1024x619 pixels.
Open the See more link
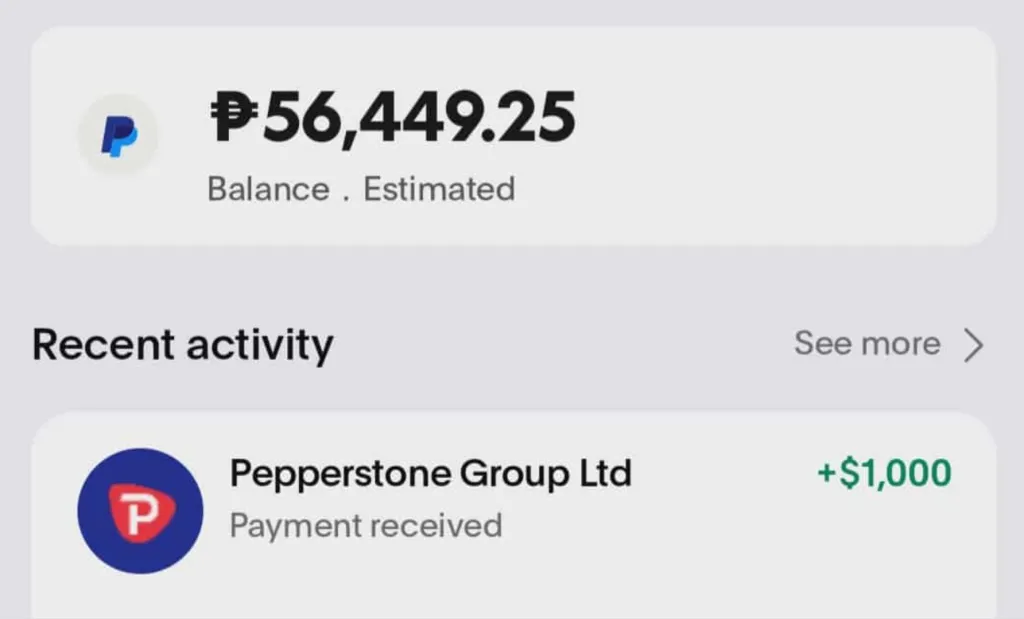click(867, 344)
